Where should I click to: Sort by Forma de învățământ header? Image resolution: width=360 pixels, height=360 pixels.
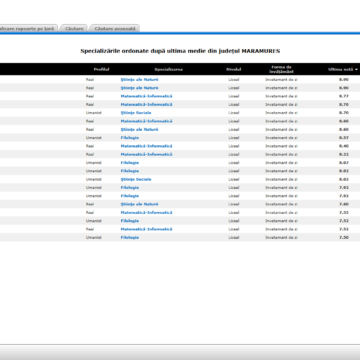(x=282, y=69)
